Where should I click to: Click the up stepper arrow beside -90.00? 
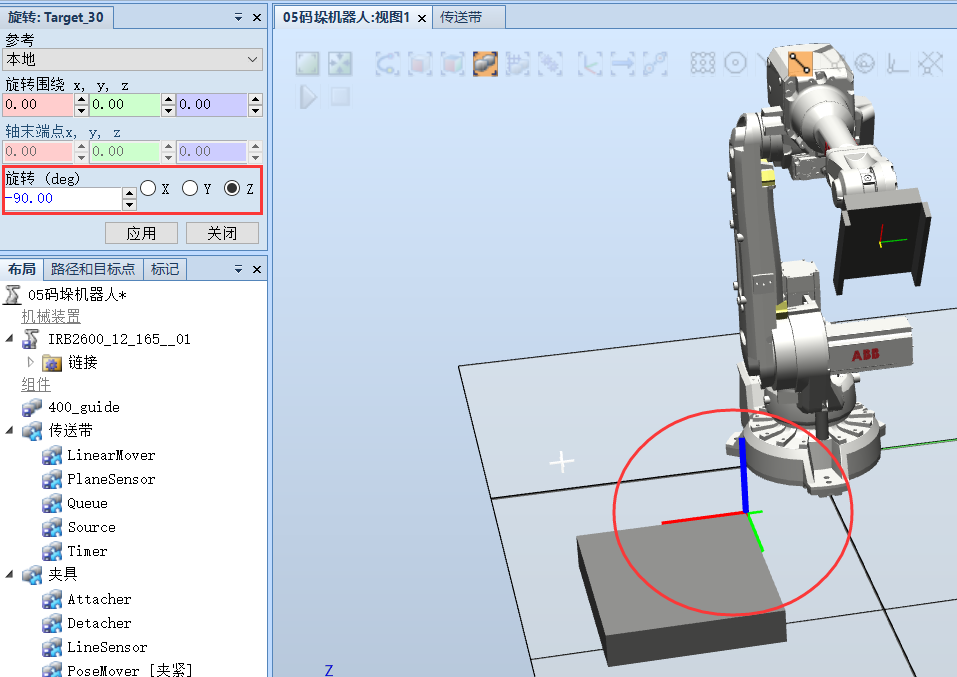tap(129, 192)
